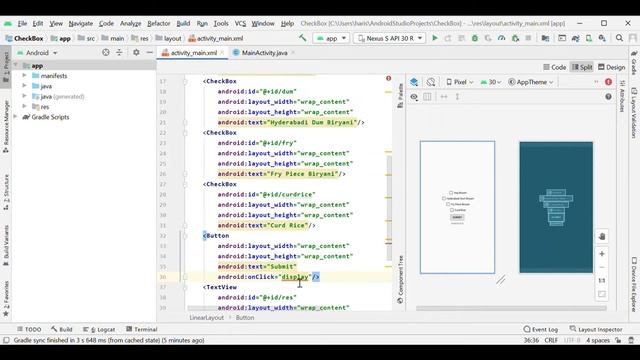Open the Refactor menu

(x=158, y=24)
